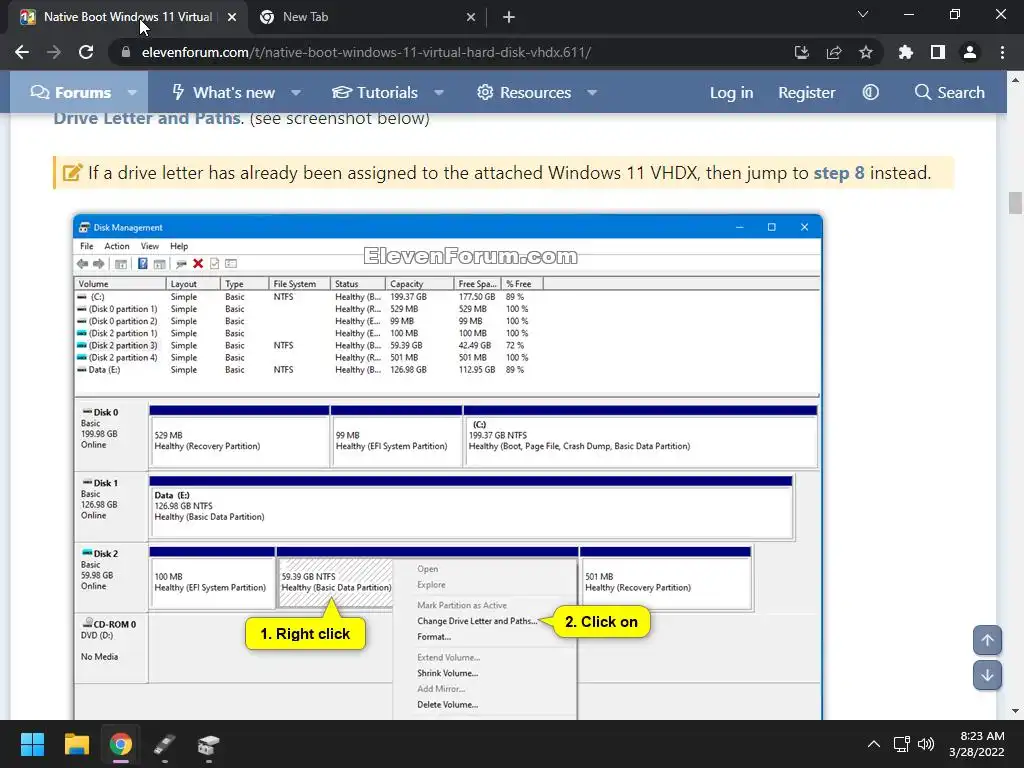The width and height of the screenshot is (1024, 768).
Task: Close the New Tab browser tab
Action: 471,17
